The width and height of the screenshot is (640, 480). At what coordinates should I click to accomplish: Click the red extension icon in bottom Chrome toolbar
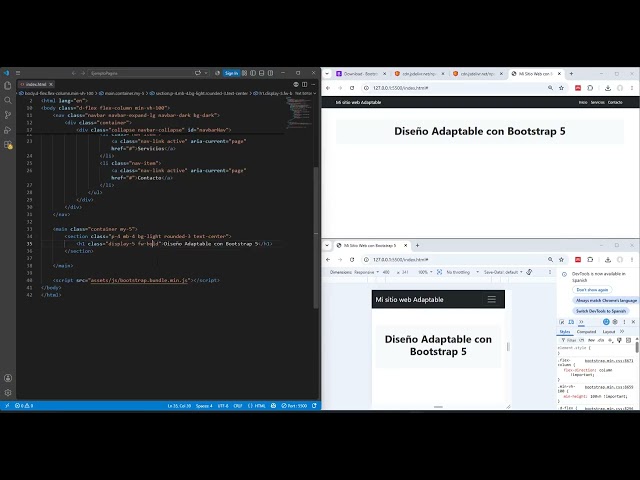578,260
